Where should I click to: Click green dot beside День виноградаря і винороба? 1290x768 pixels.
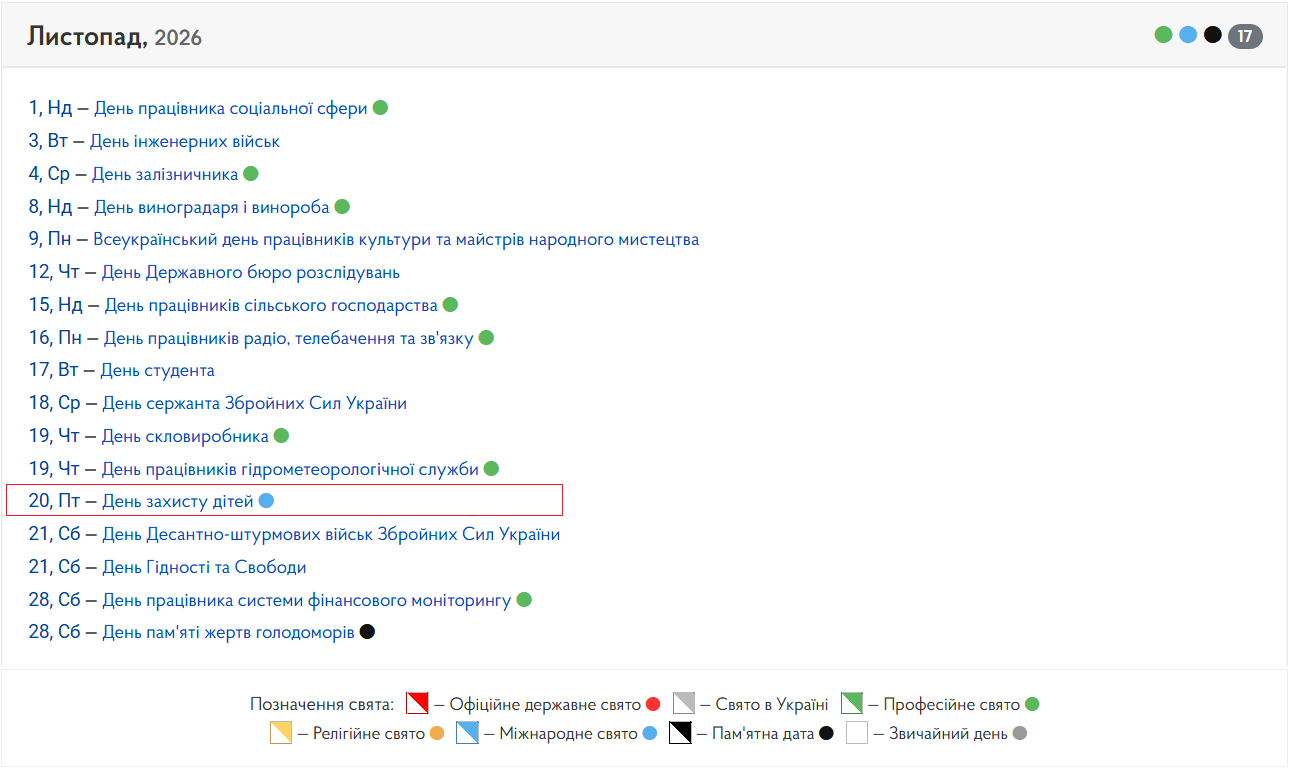[342, 207]
